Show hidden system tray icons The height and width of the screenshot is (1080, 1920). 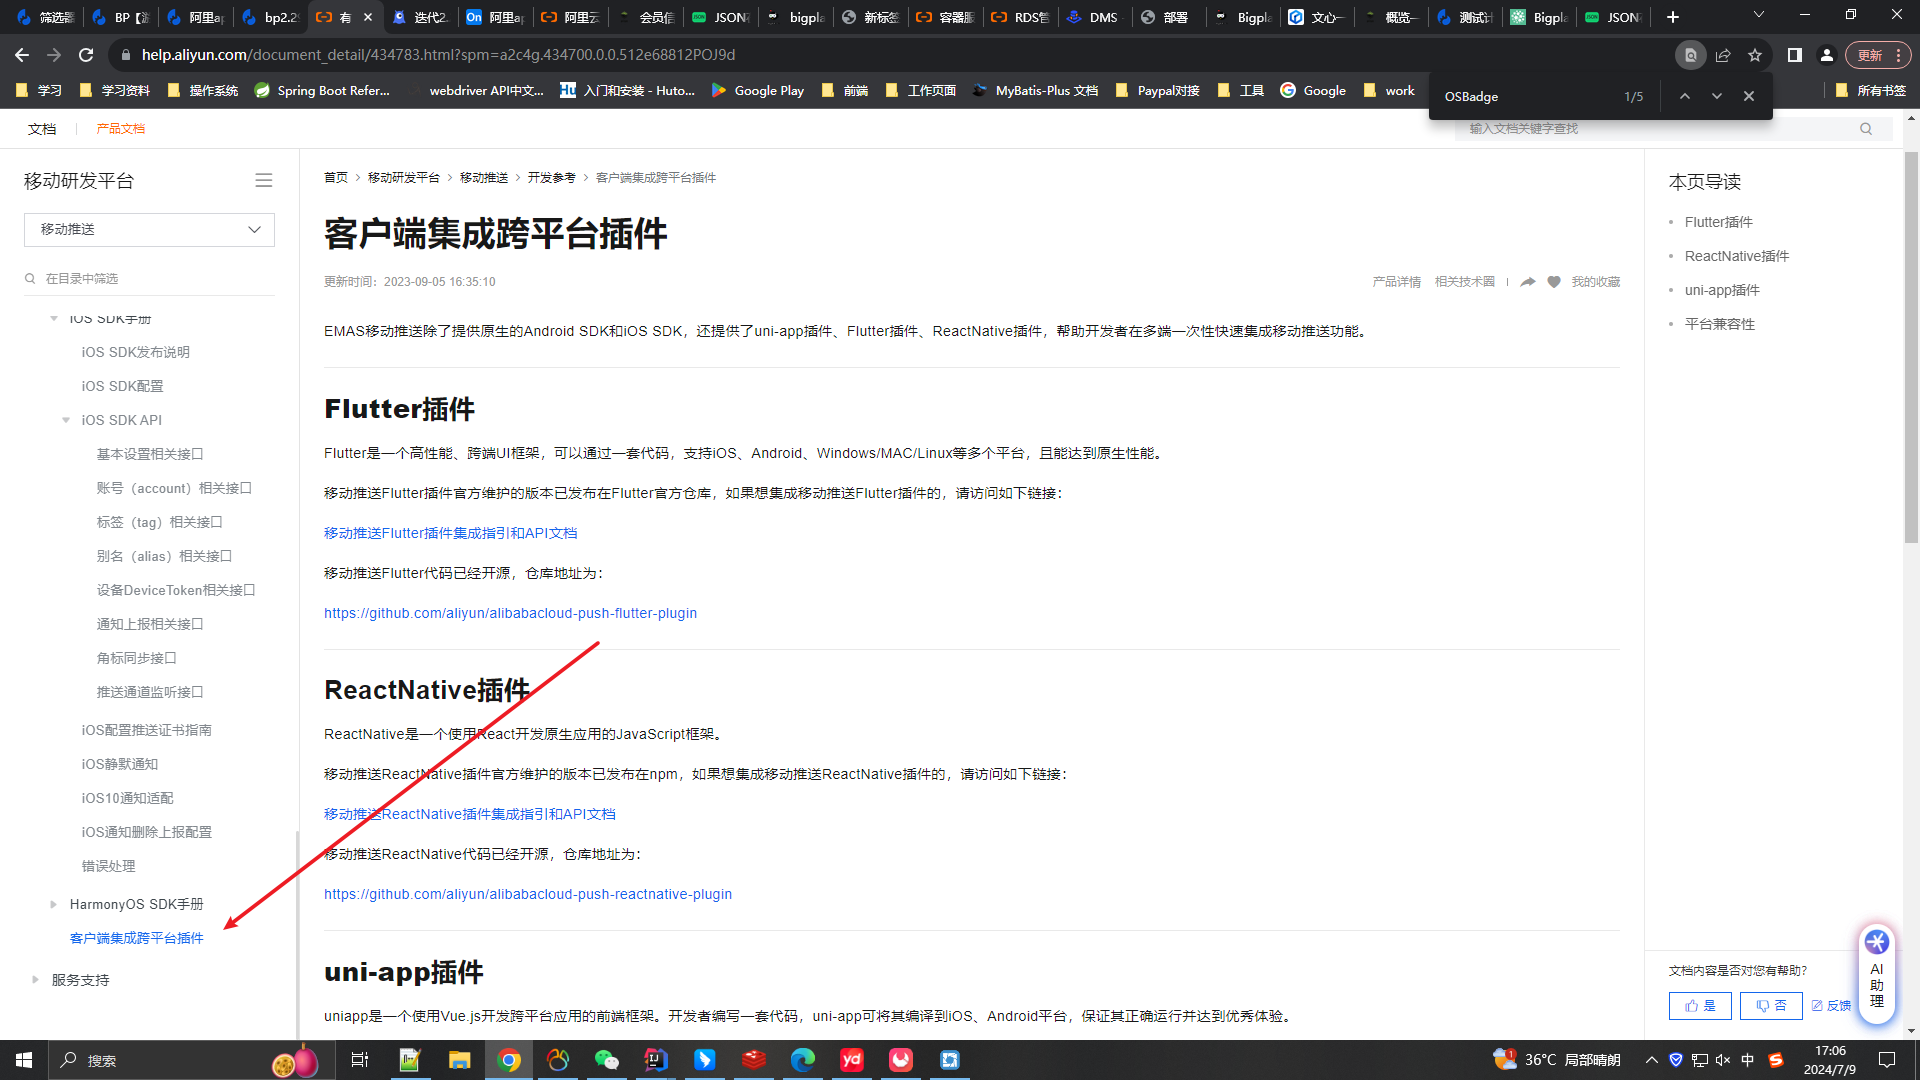(x=1651, y=1060)
